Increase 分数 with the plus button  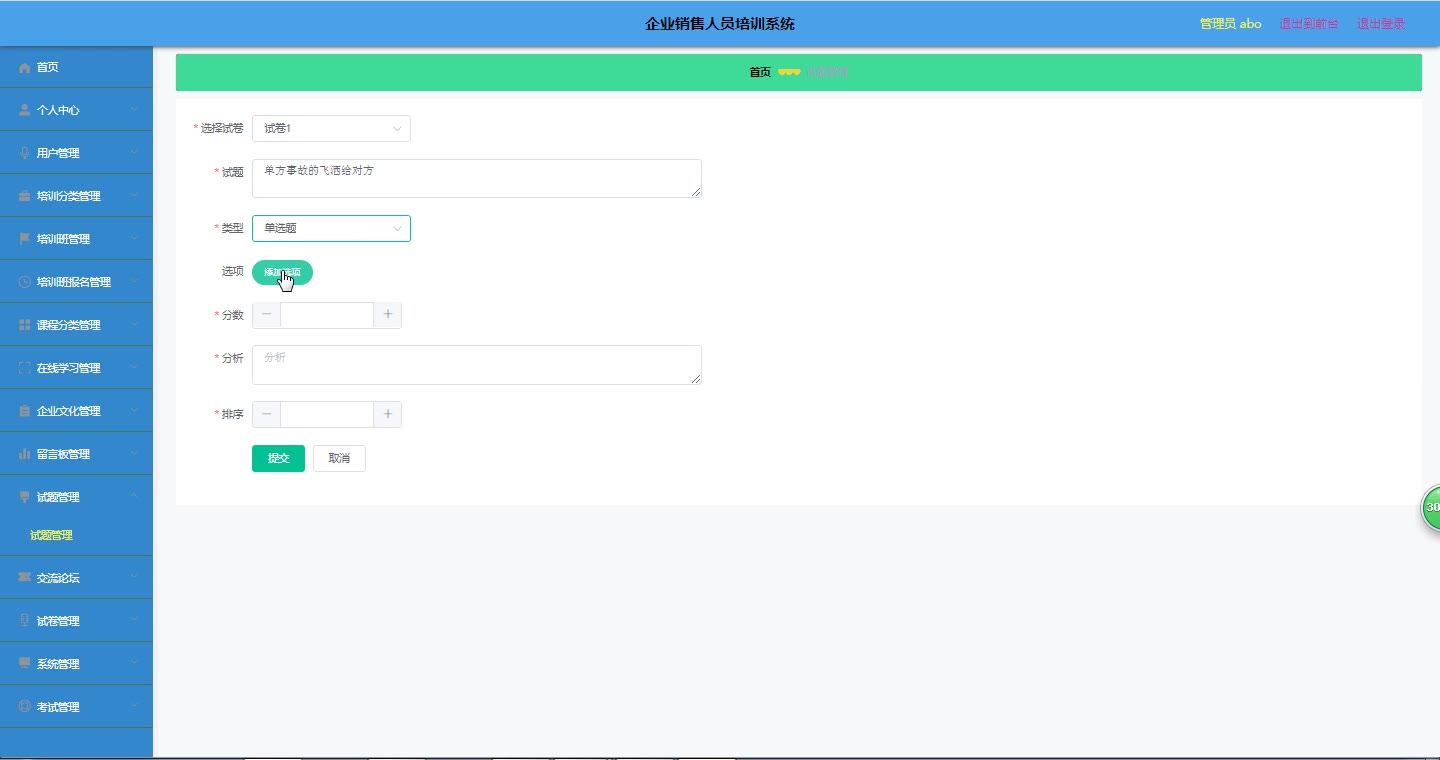point(388,315)
